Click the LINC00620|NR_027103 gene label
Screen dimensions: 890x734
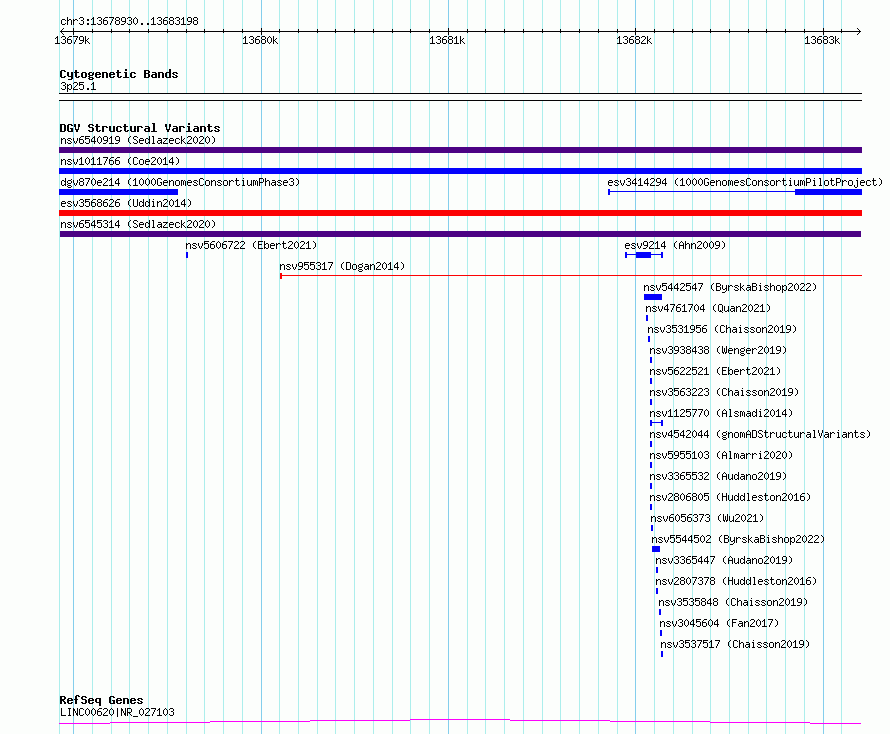click(117, 712)
